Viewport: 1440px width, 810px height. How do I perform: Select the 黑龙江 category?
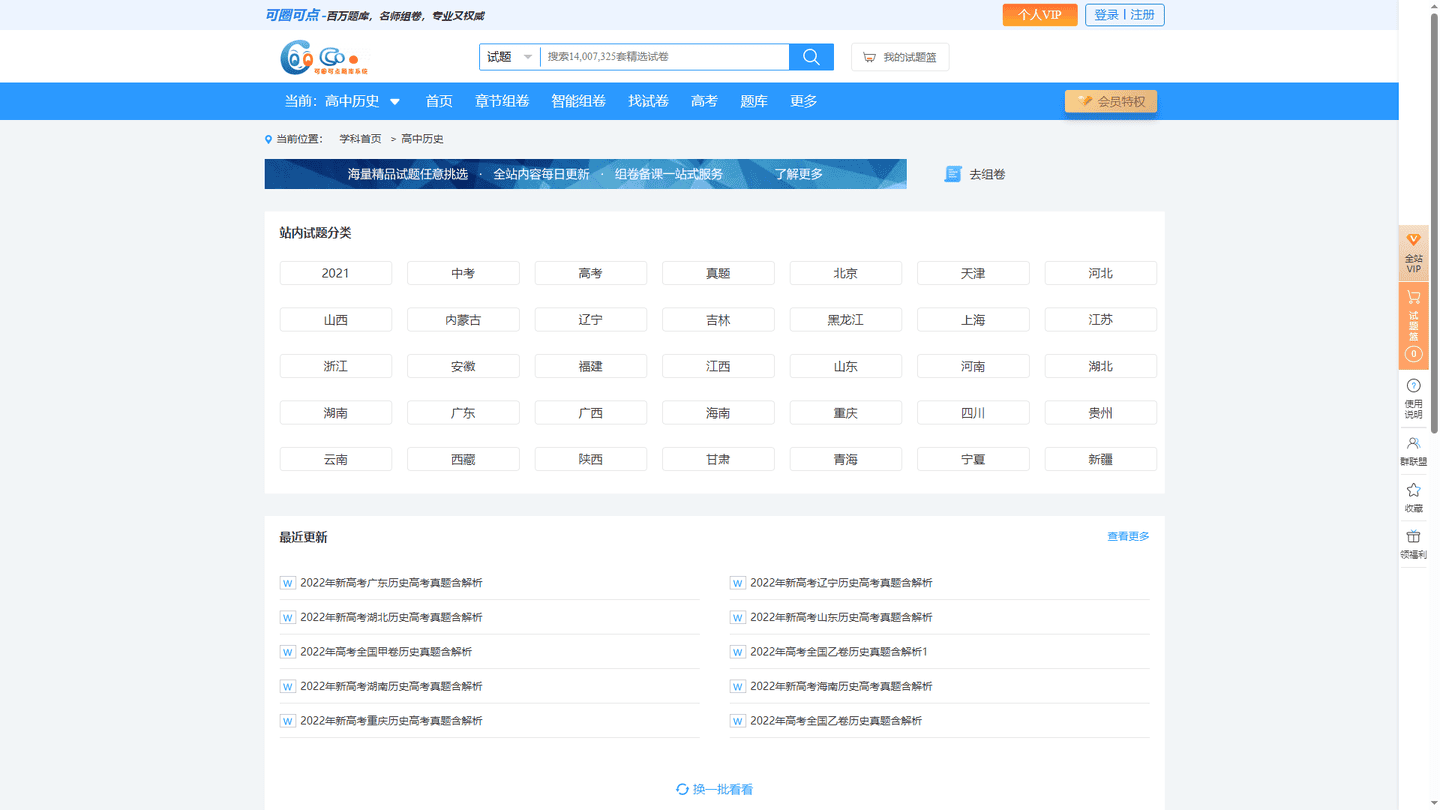pyautogui.click(x=846, y=320)
